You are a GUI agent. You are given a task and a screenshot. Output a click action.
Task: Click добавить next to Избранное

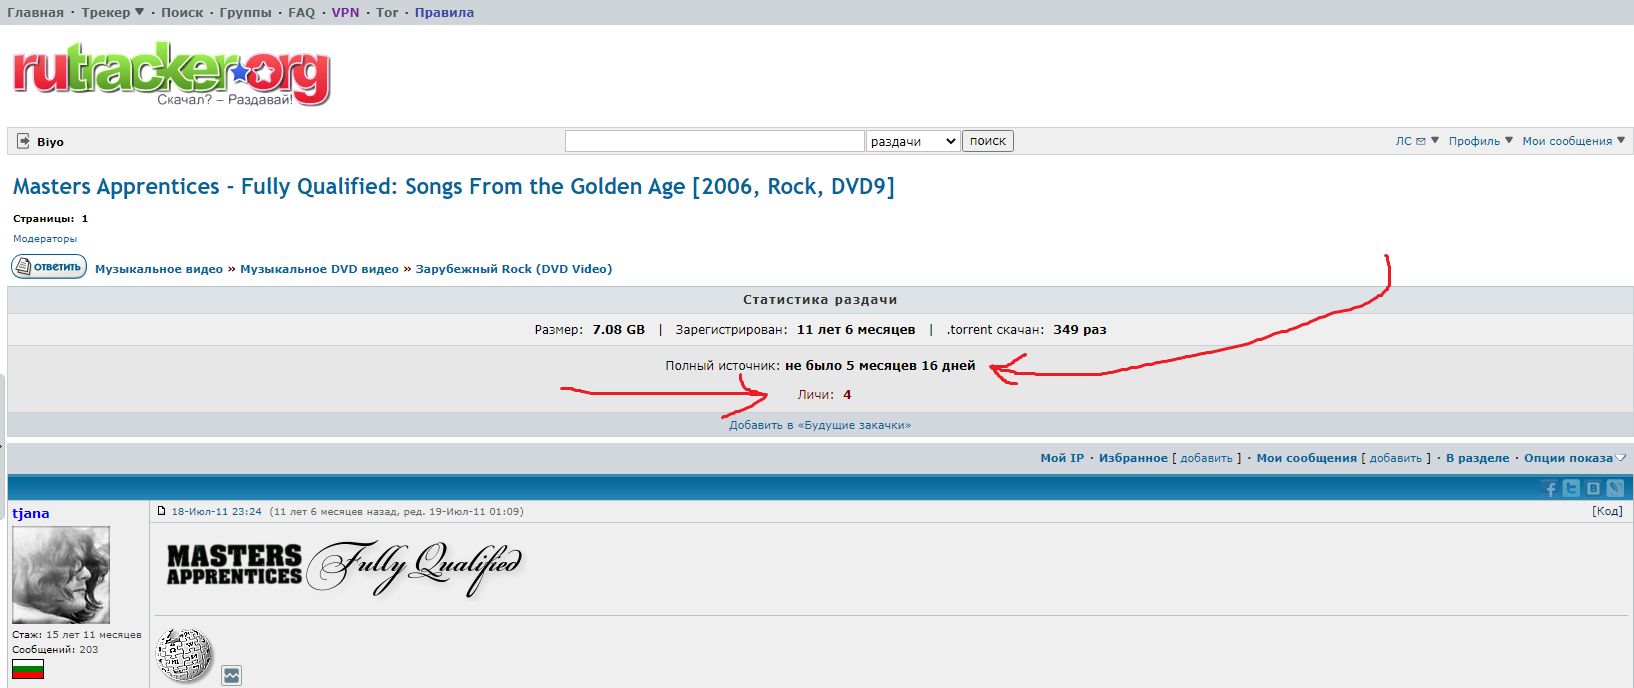pyautogui.click(x=1206, y=458)
